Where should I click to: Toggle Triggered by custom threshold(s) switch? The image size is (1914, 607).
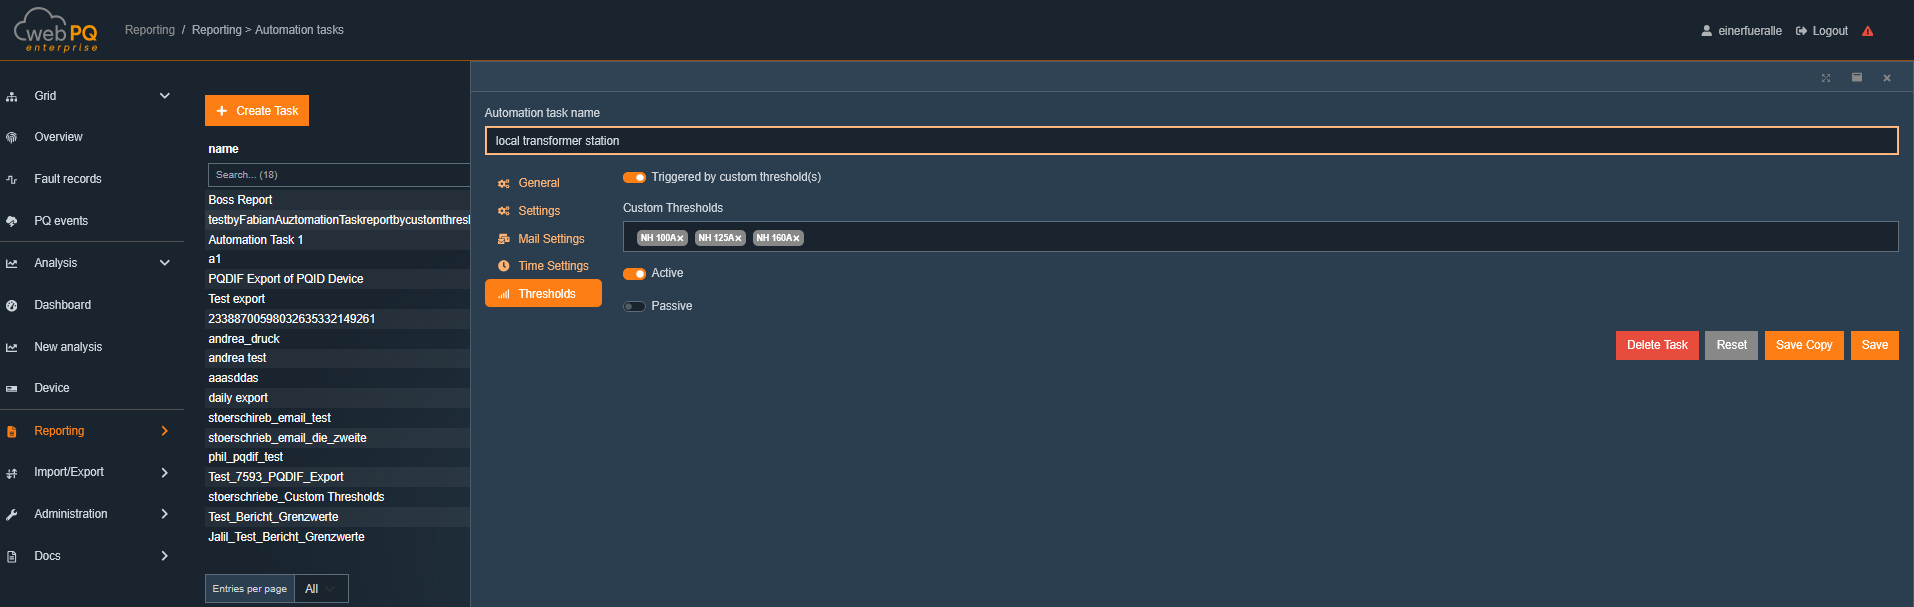click(x=634, y=178)
